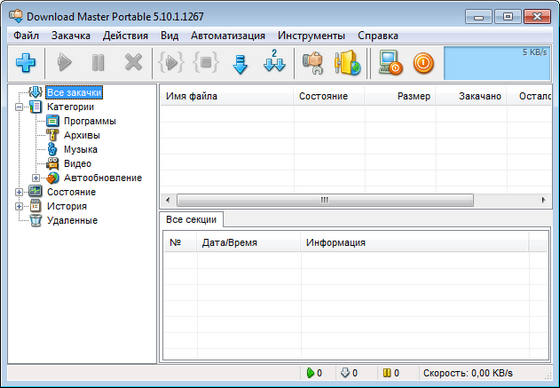Screen dimensions: 560x388
Task: Select Удаленные in the tree
Action: (72, 220)
